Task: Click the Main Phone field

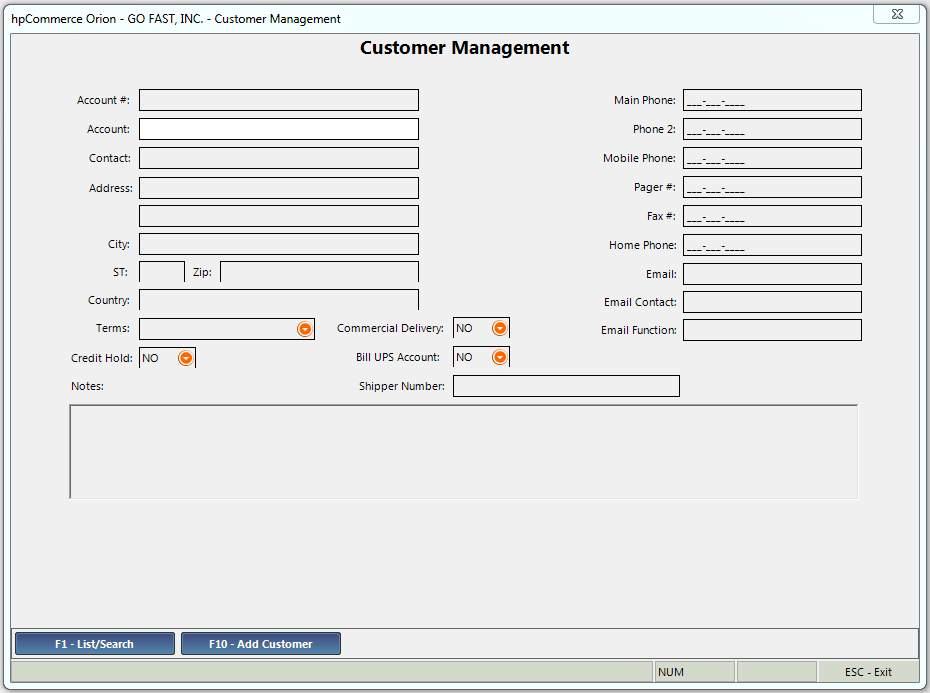Action: (771, 99)
